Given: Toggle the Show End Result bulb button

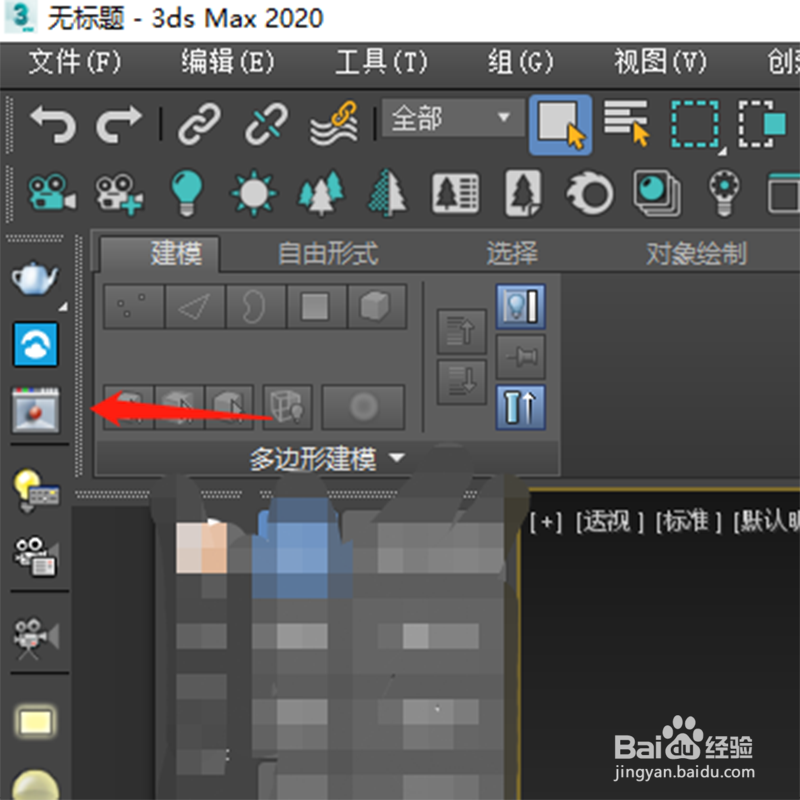Looking at the screenshot, I should [x=520, y=307].
